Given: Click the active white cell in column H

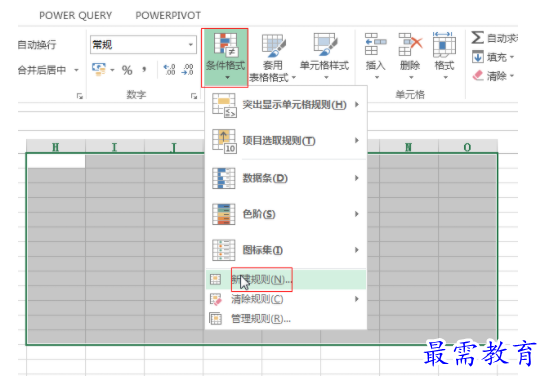Looking at the screenshot, I should coord(56,161).
